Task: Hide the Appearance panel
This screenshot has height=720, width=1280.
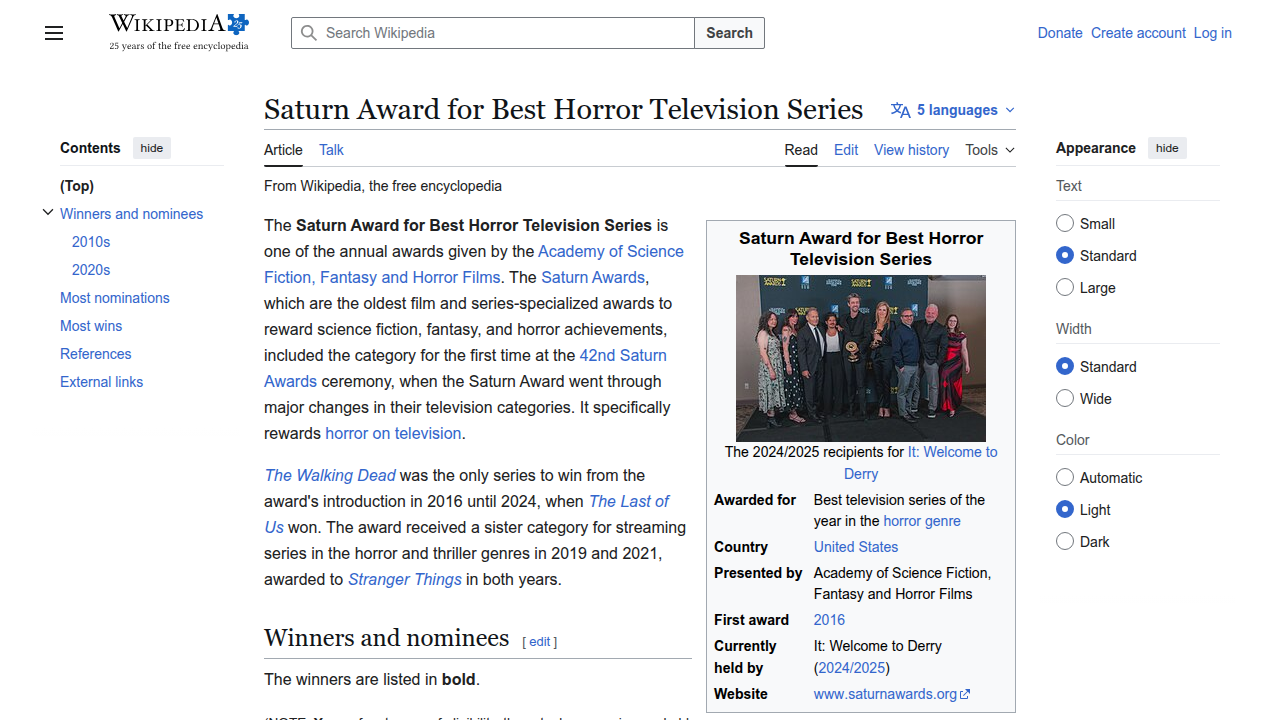Action: [1167, 148]
